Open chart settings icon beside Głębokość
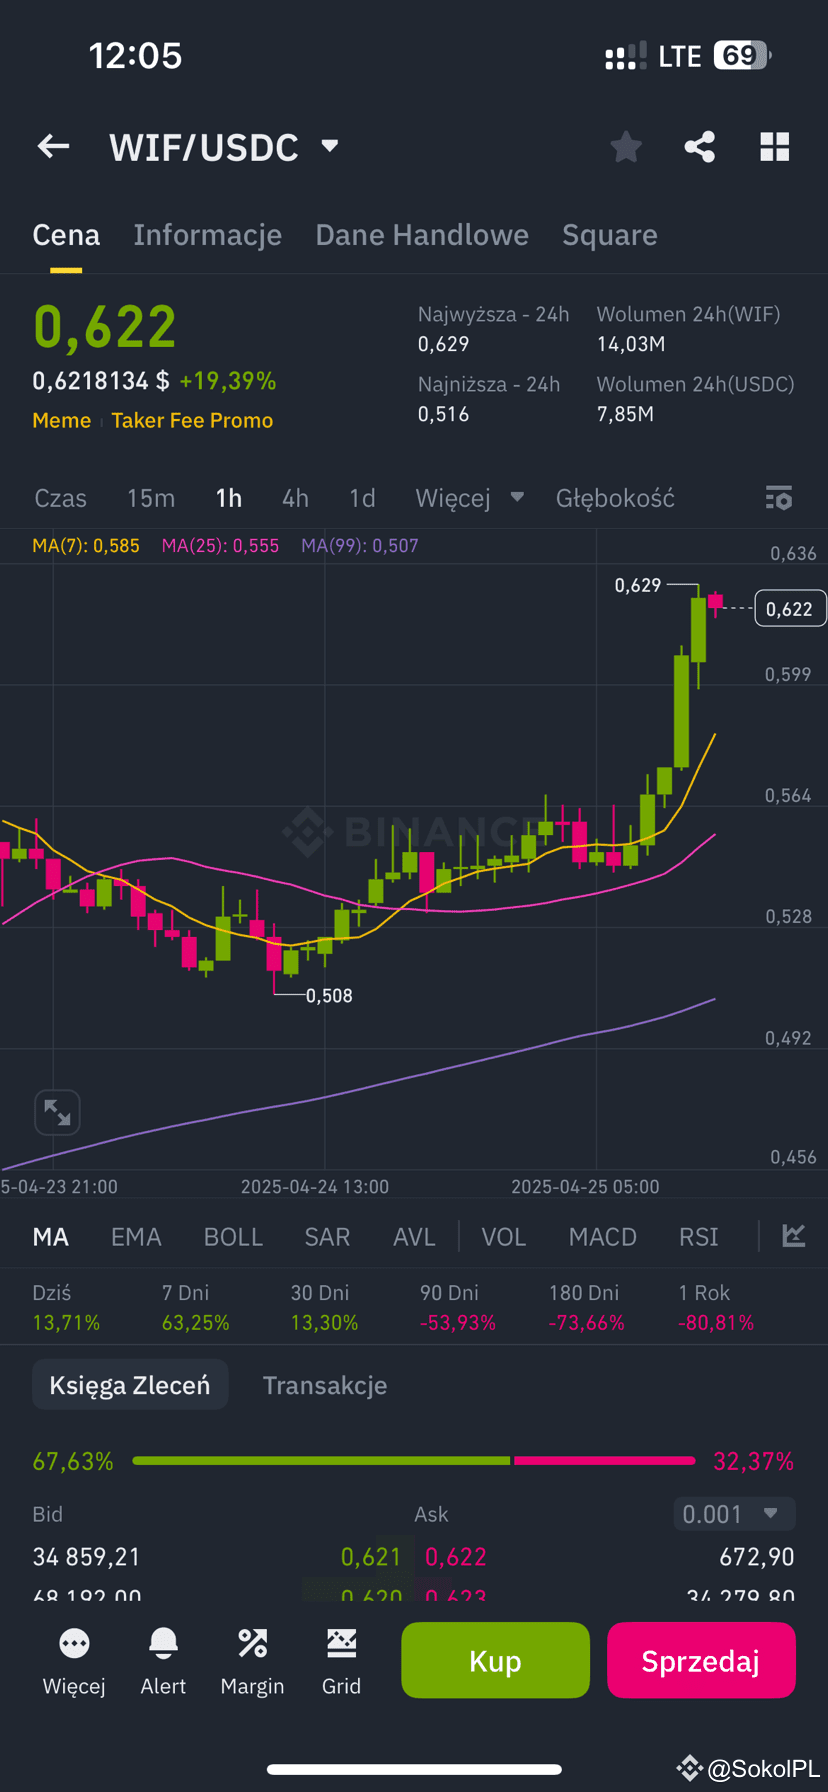This screenshot has width=828, height=1792. click(x=779, y=498)
